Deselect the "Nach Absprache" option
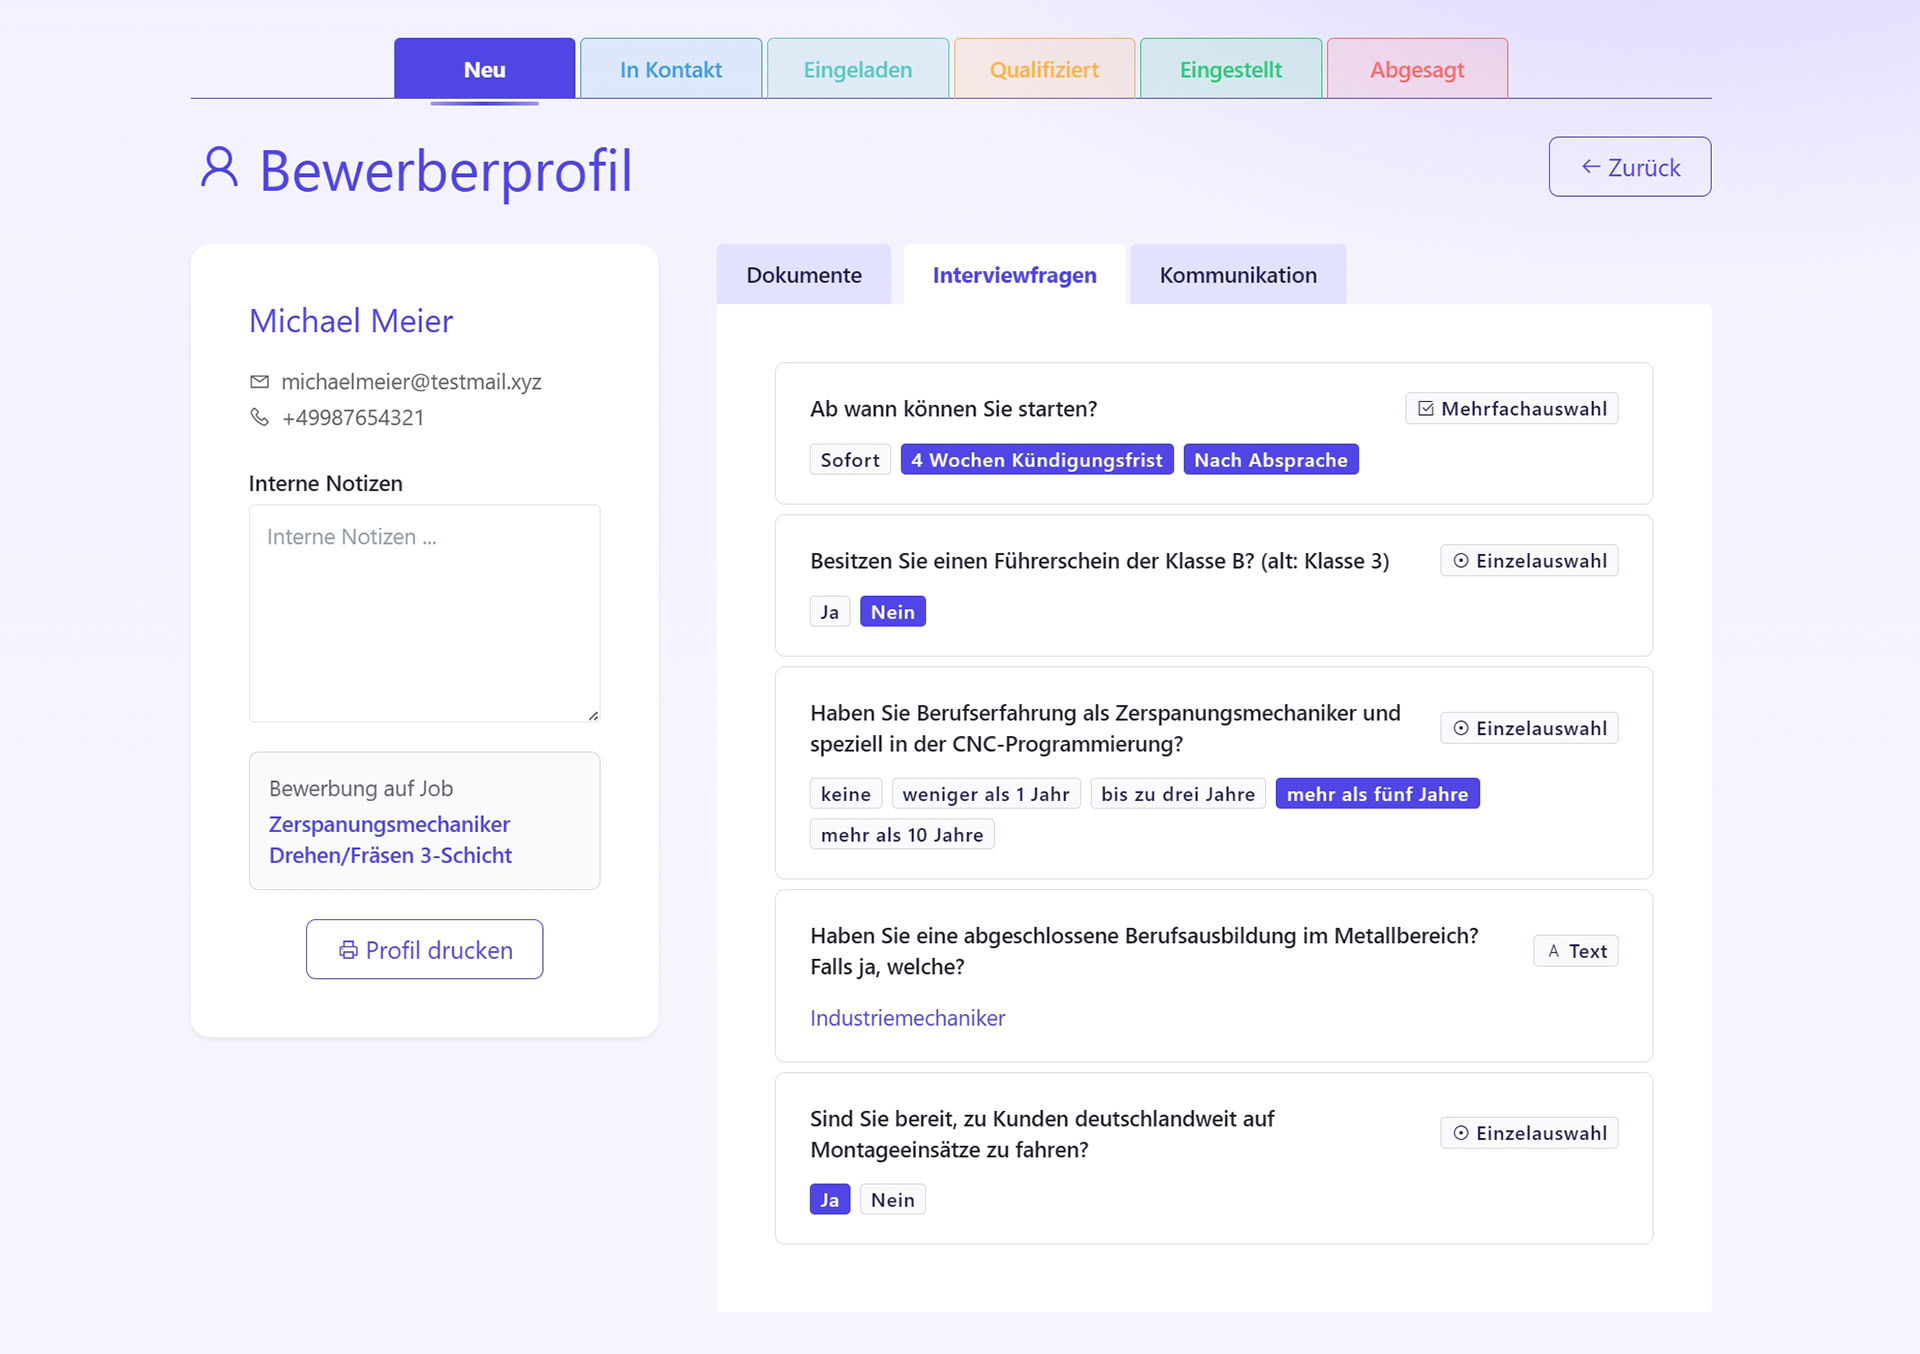Image resolution: width=1920 pixels, height=1354 pixels. pyautogui.click(x=1271, y=459)
